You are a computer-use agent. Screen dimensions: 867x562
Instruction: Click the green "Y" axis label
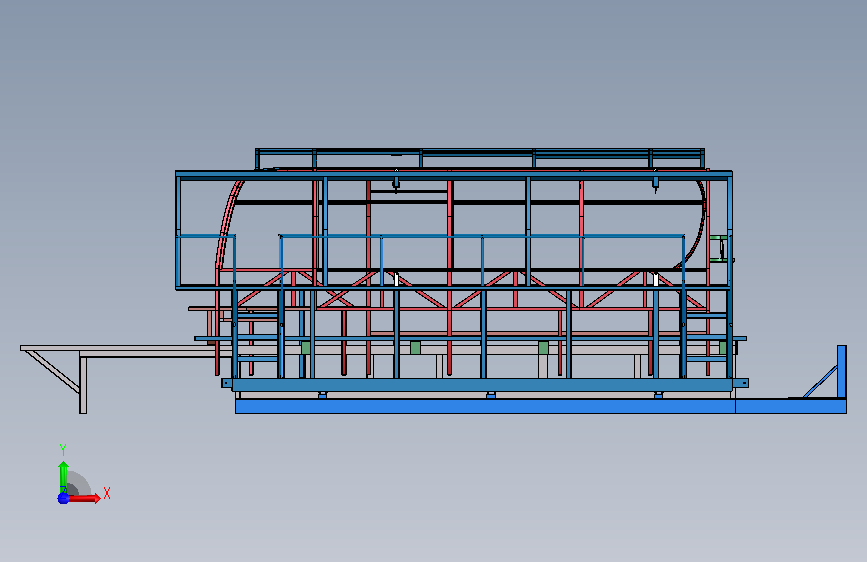click(63, 449)
